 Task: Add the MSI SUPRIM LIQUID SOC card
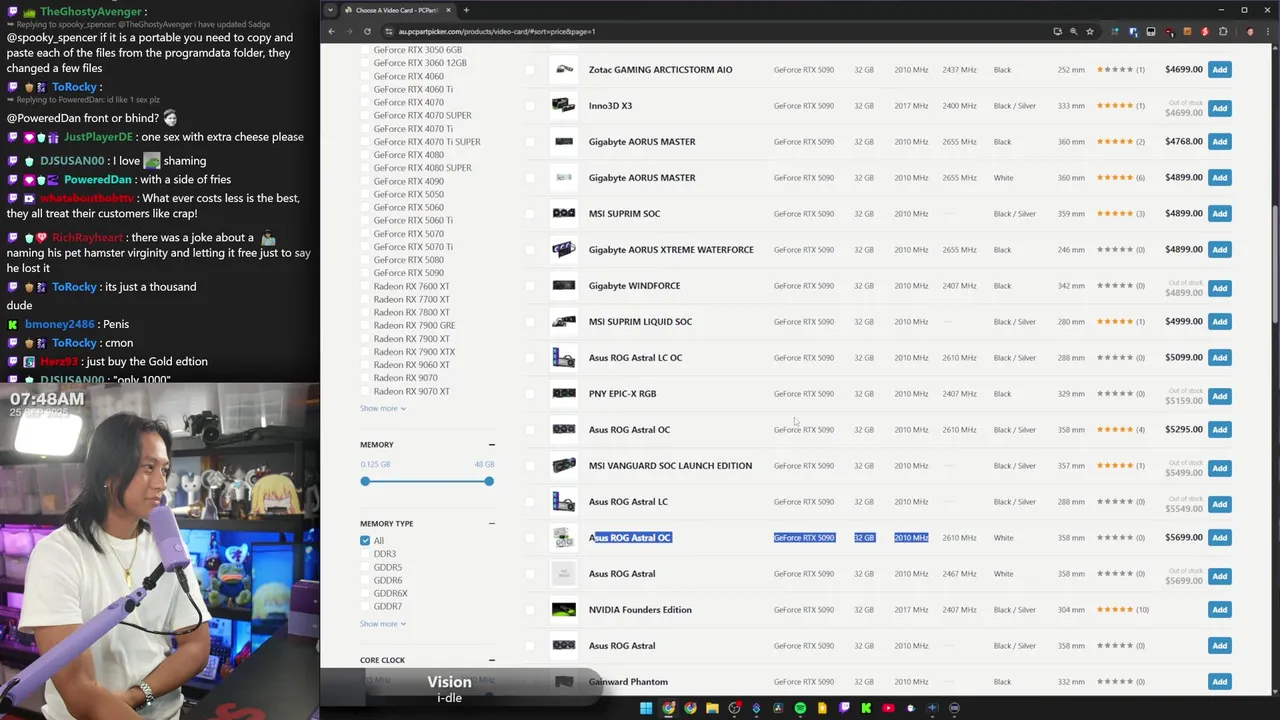coord(1219,321)
